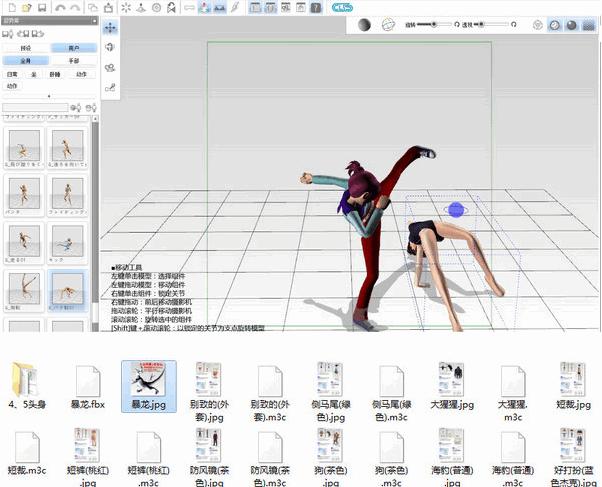Screen dimensions: 602x487
Task: Select the 大猩猩.m3c file
Action: click(513, 393)
